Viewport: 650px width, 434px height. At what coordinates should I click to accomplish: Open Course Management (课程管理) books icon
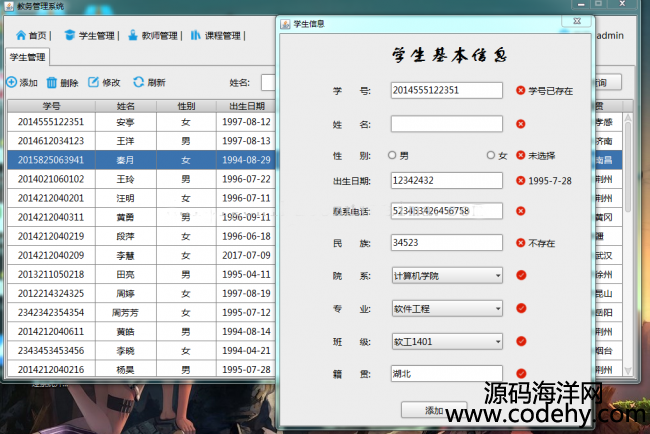click(x=196, y=35)
